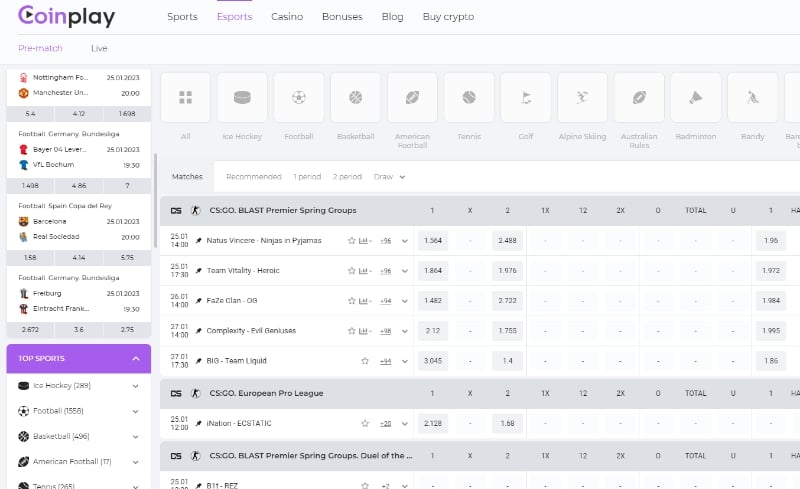Open +96 more markets for Natus Vincere
This screenshot has height=489, width=800.
(386, 241)
